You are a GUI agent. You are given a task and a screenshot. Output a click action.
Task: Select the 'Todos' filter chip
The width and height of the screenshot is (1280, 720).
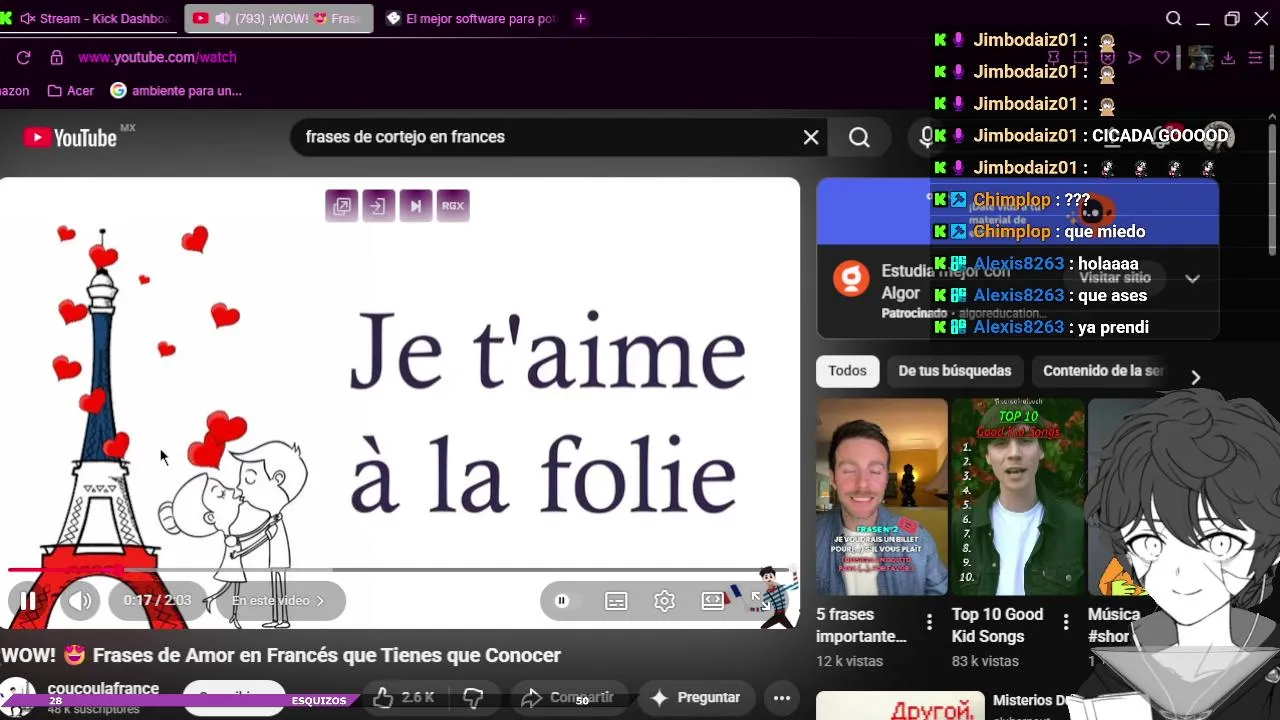(847, 371)
